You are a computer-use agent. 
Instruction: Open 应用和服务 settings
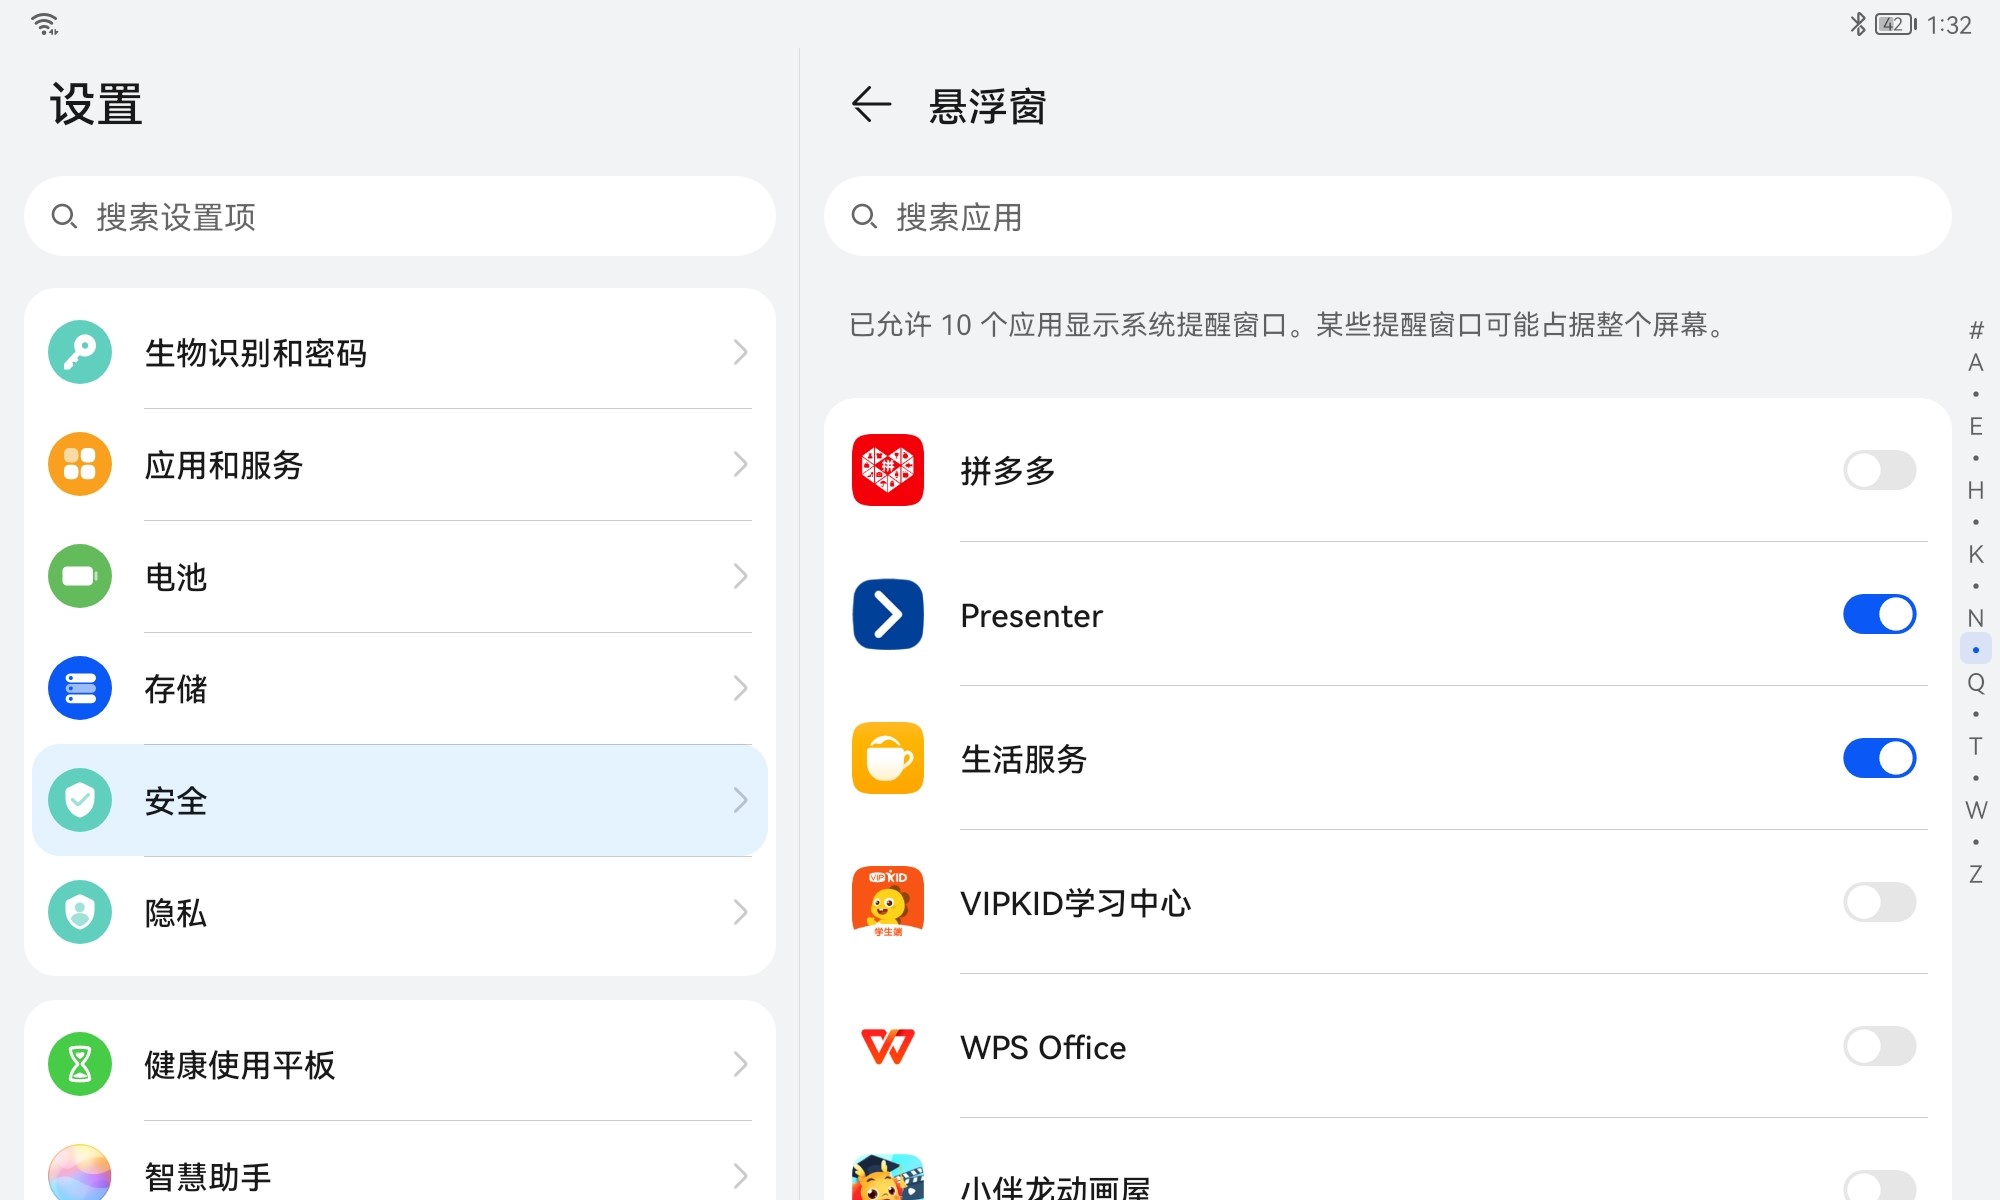[400, 464]
